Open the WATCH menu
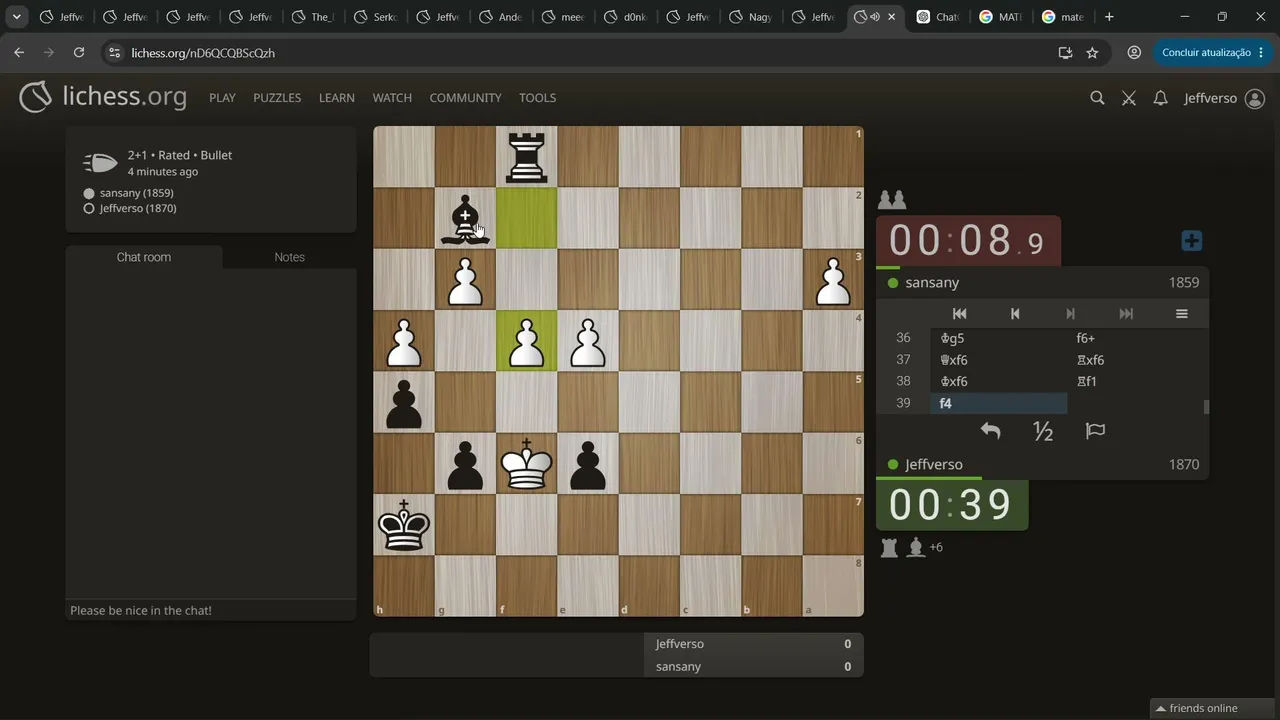This screenshot has width=1280, height=720. pos(392,98)
